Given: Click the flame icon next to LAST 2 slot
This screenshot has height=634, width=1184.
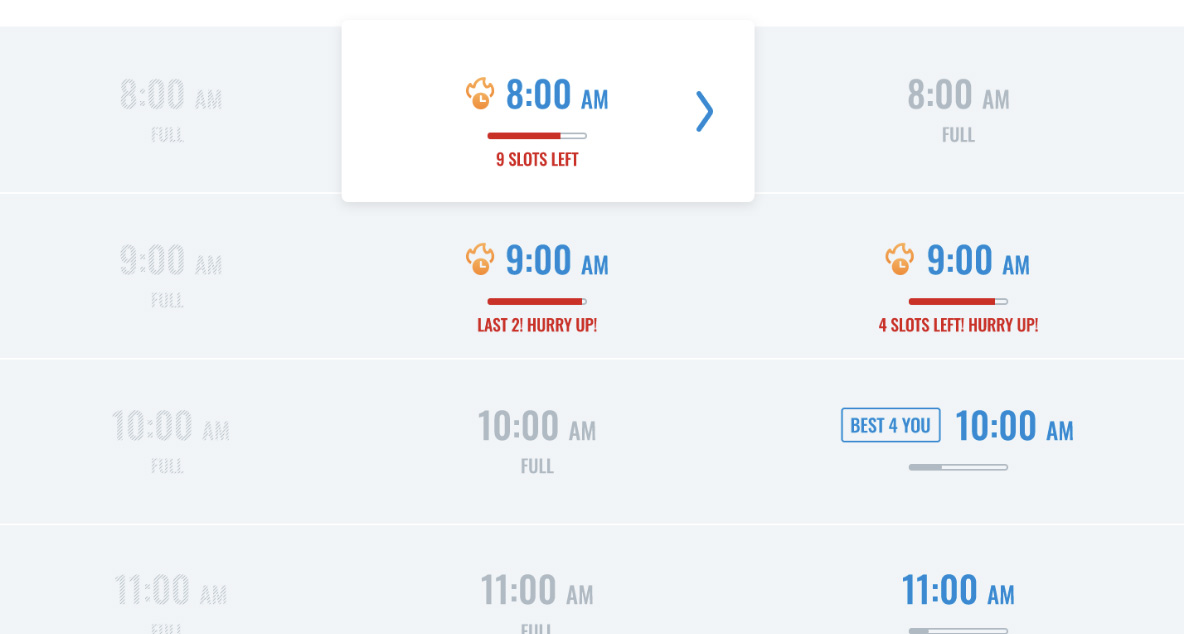Looking at the screenshot, I should (479, 259).
